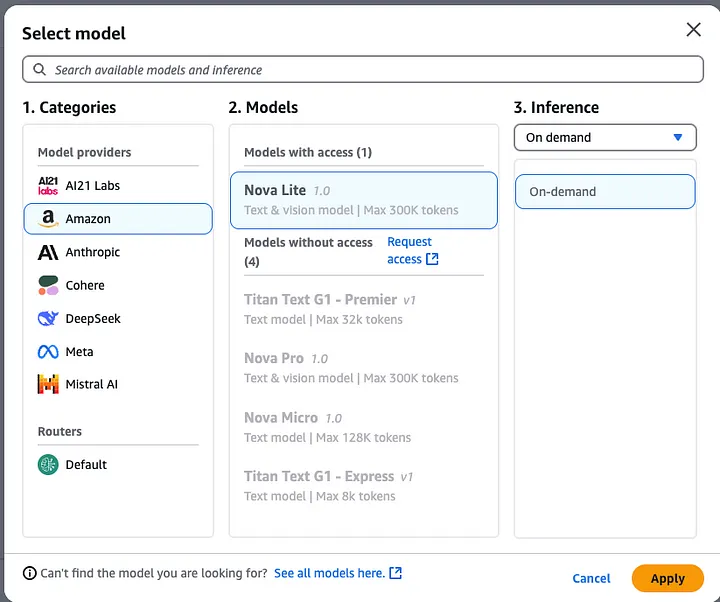Image resolution: width=720 pixels, height=602 pixels.
Task: Click the magnifier icon in search box
Action: pyautogui.click(x=39, y=69)
